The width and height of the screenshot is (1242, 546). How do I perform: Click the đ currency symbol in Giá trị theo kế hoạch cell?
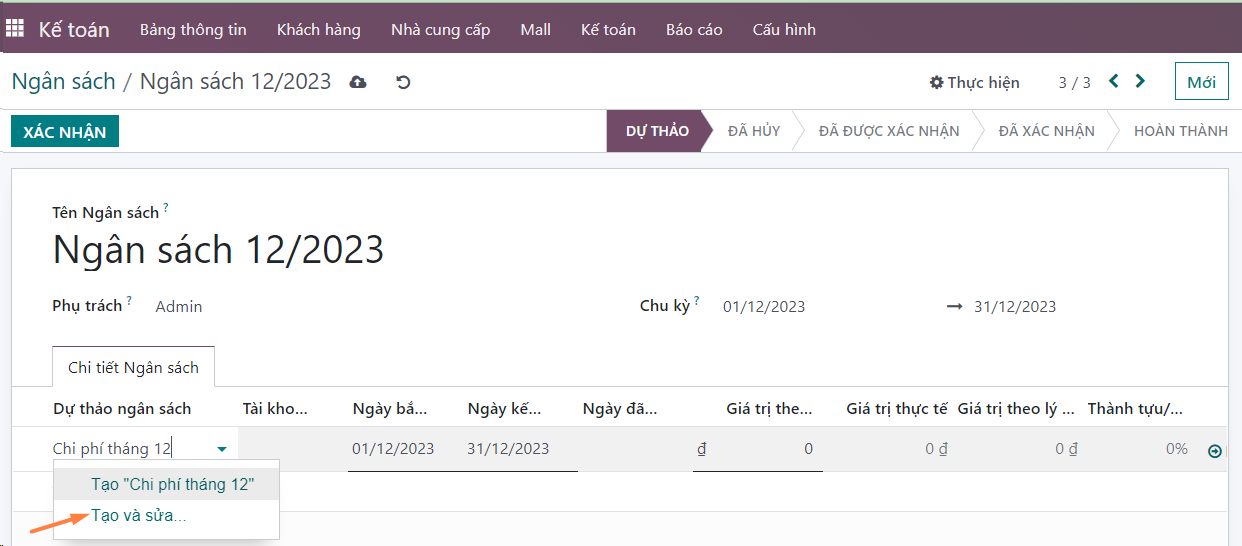click(702, 449)
